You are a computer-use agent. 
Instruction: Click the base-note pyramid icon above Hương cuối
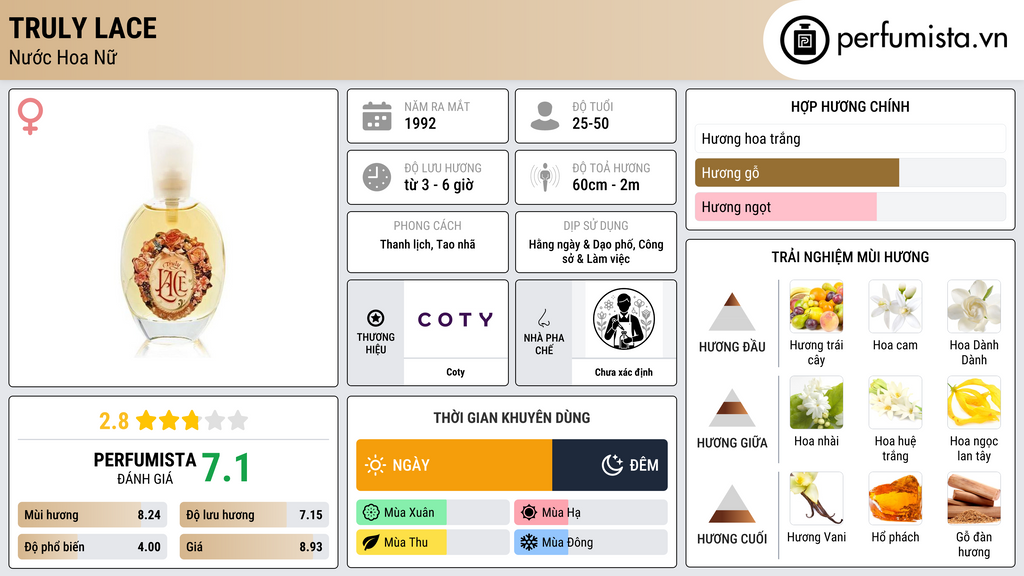point(732,504)
